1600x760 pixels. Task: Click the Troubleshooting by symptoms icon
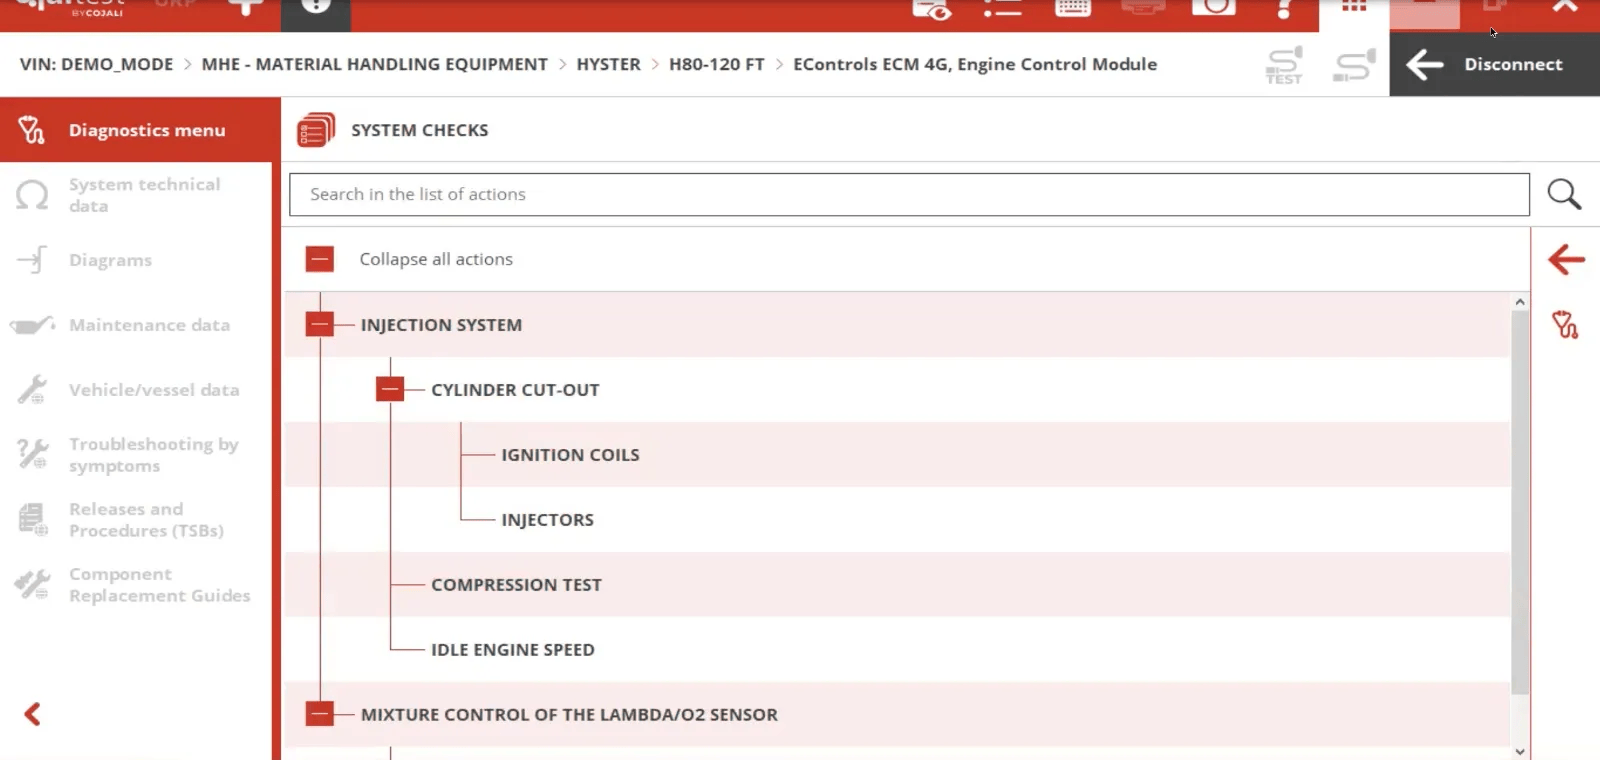[x=32, y=454]
